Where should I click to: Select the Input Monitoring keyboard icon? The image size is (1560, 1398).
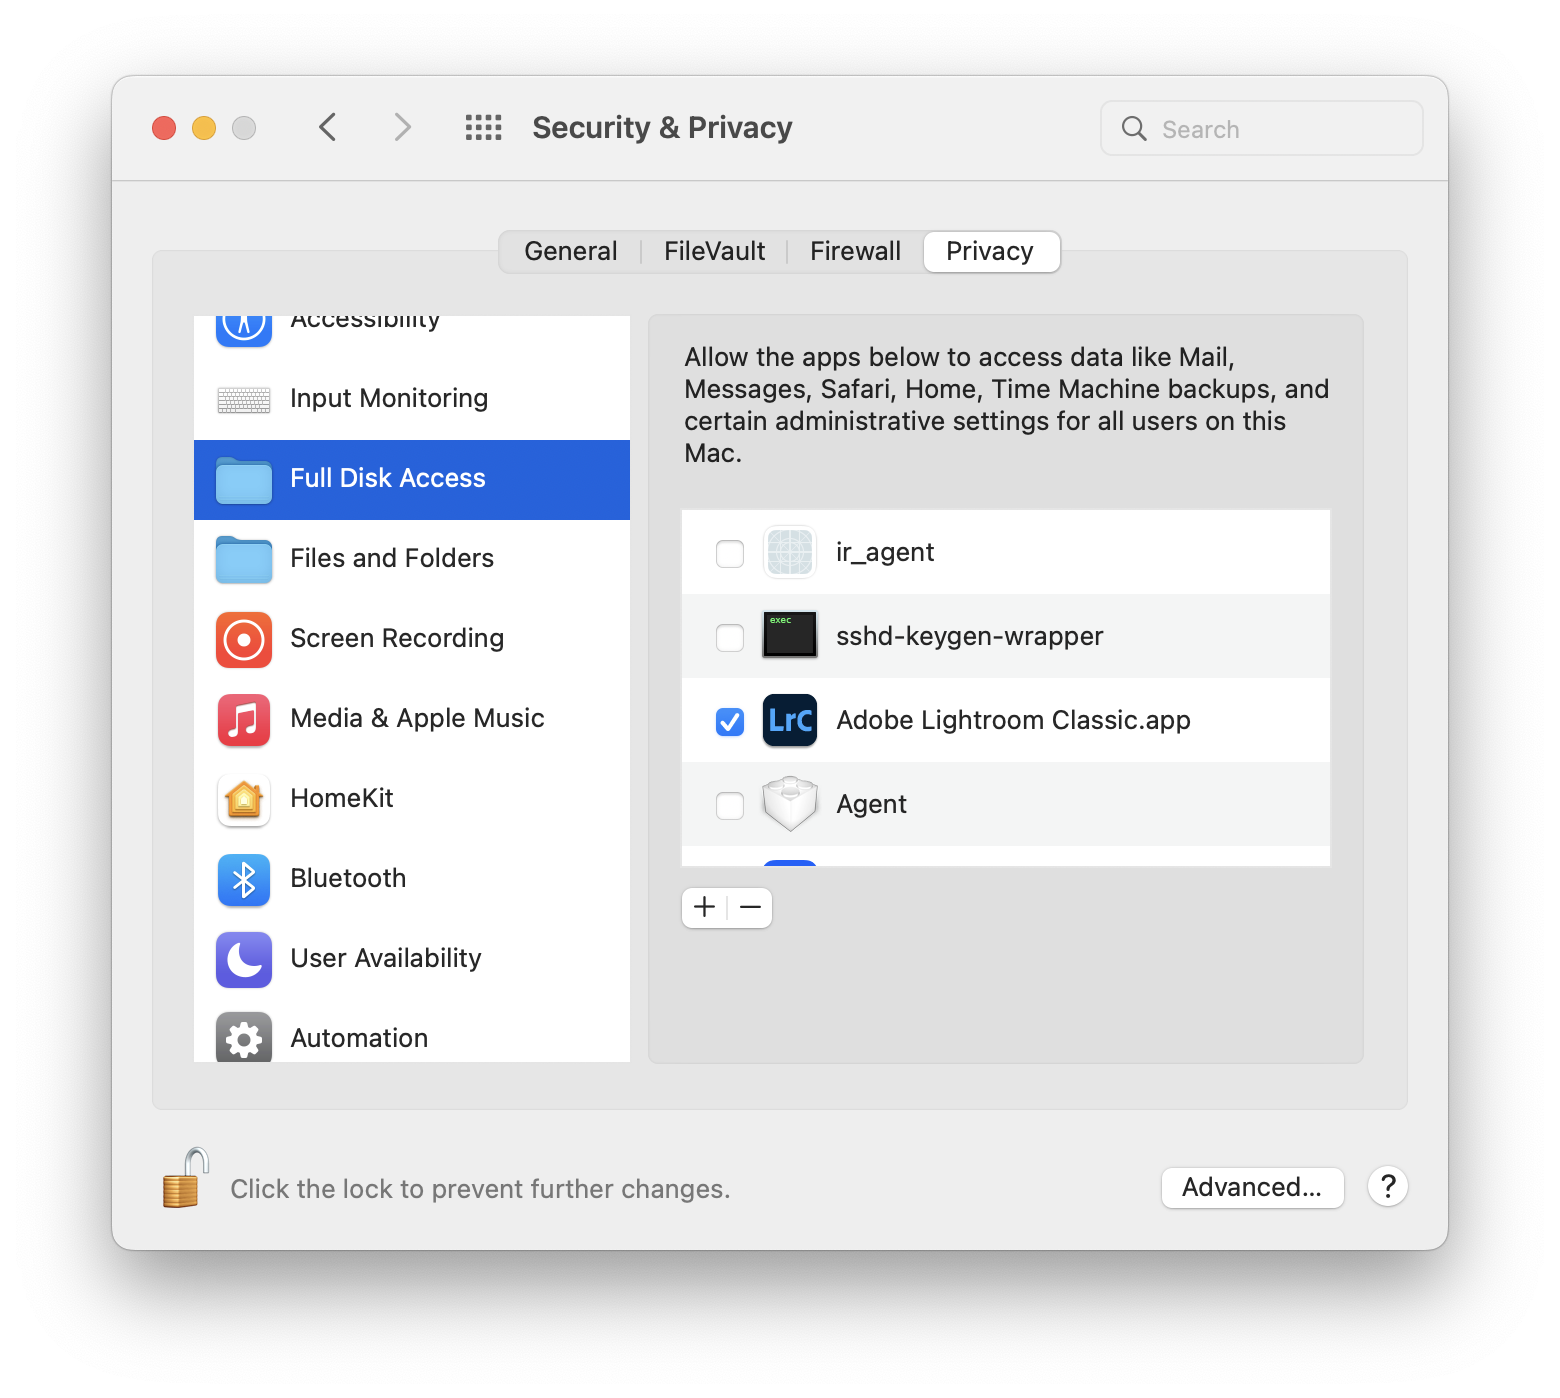point(242,399)
